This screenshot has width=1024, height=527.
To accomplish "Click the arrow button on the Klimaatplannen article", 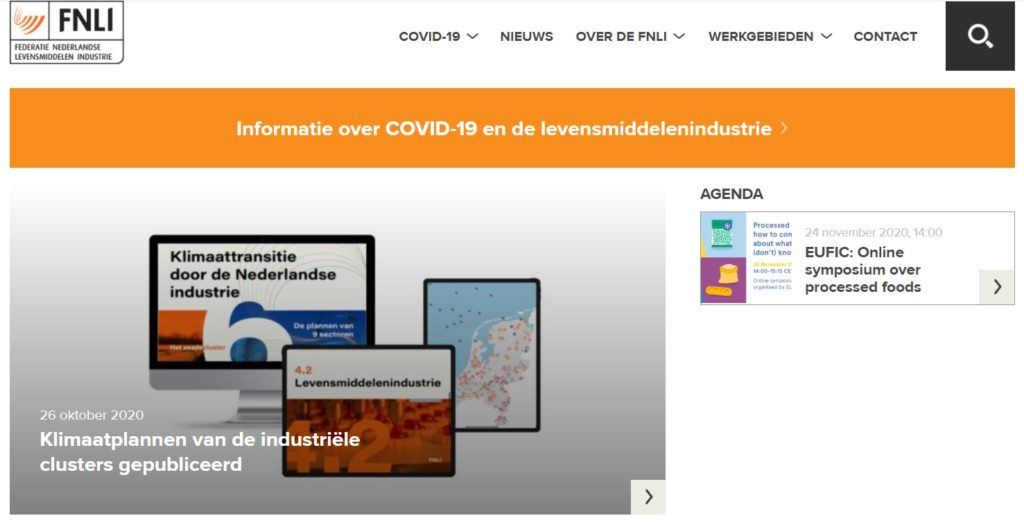I will point(648,497).
